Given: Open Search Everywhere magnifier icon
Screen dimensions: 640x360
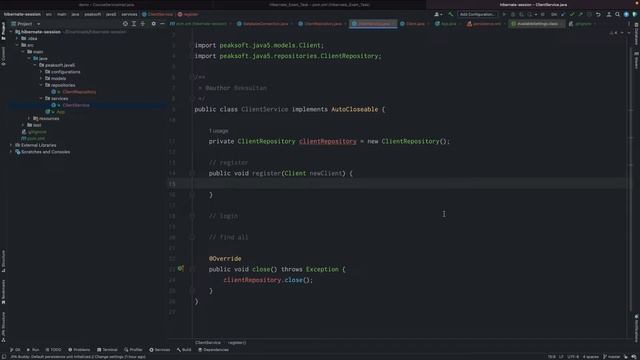Looking at the screenshot, I should (618, 14).
